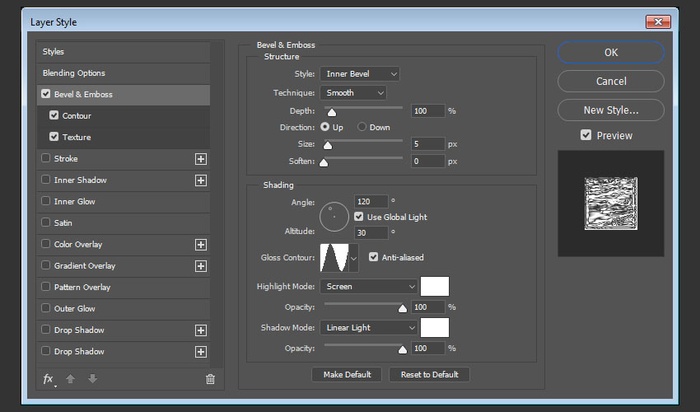
Task: Select the Down direction radio button
Action: click(362, 128)
